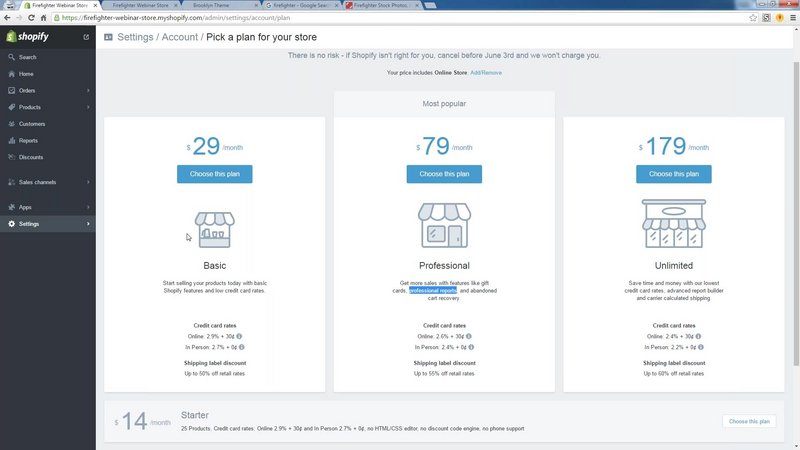
Task: Choose the $14 Starter plan
Action: pyautogui.click(x=749, y=421)
